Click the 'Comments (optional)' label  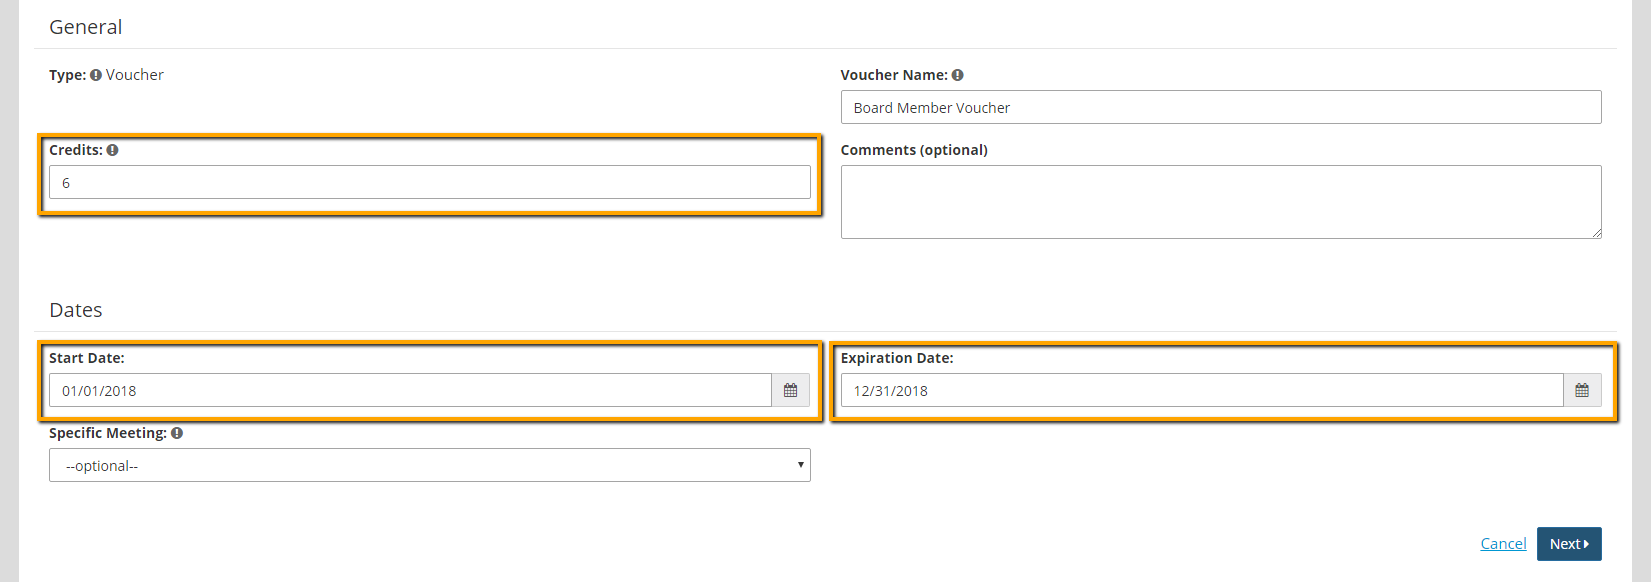[x=914, y=150]
